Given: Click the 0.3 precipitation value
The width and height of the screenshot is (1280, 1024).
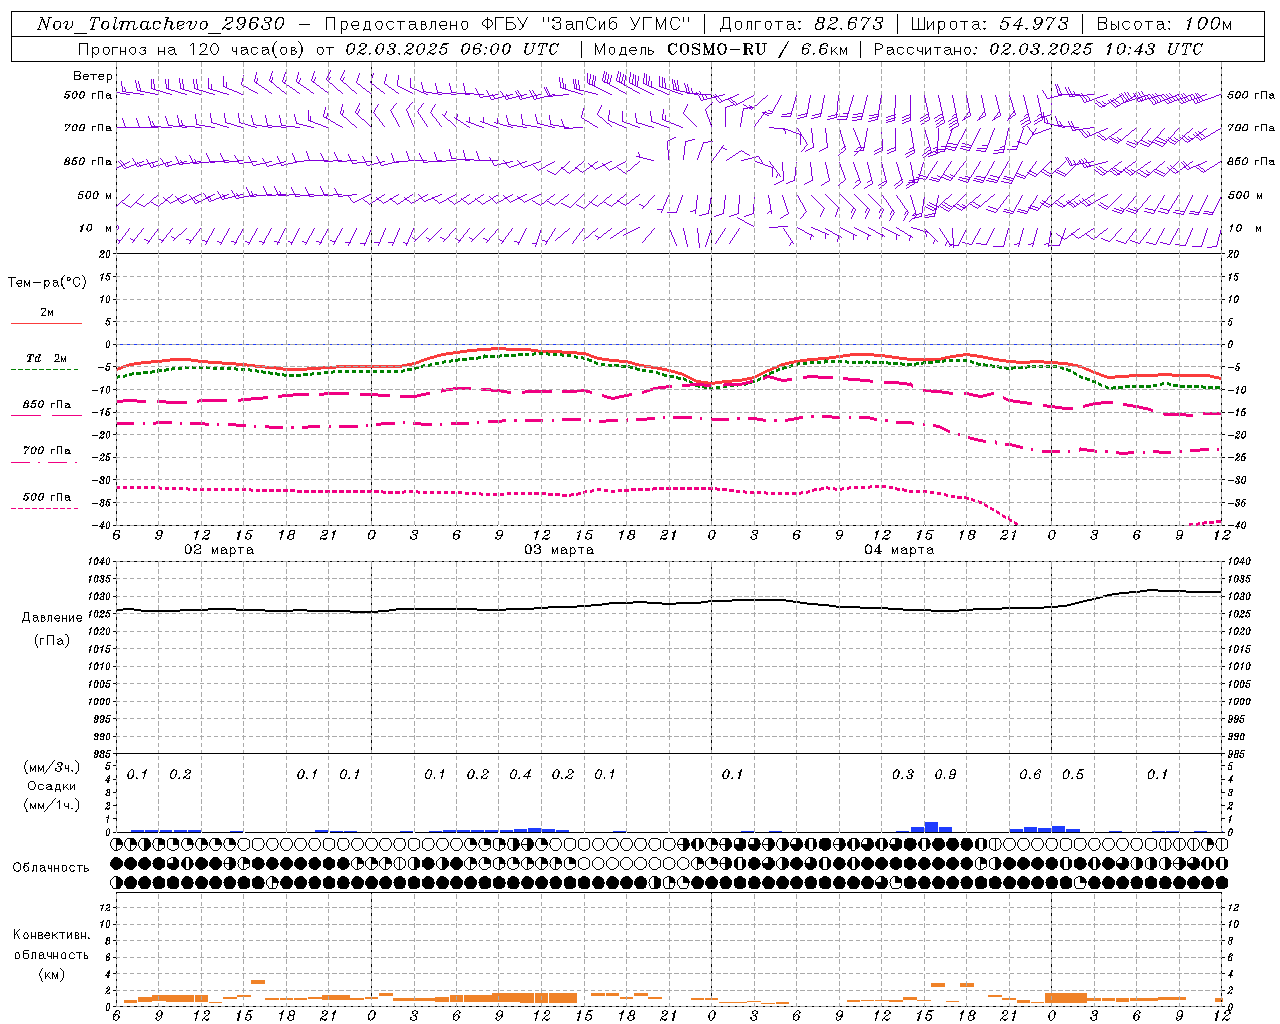Looking at the screenshot, I should pyautogui.click(x=903, y=775).
